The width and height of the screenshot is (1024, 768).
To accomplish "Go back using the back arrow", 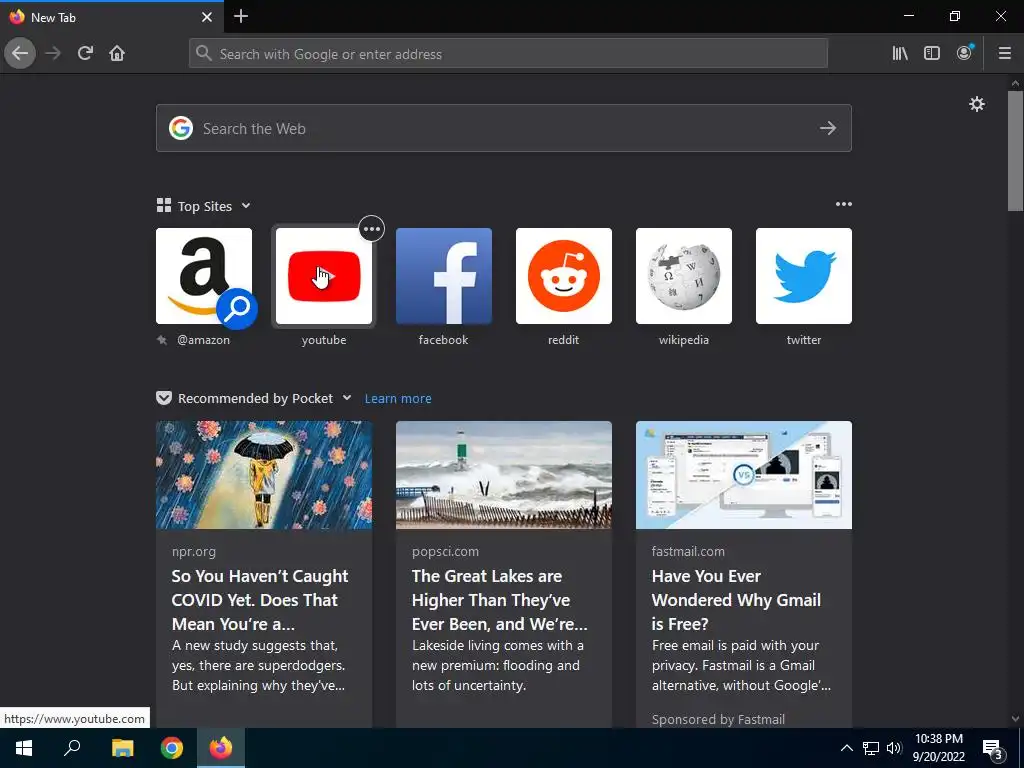I will (20, 54).
